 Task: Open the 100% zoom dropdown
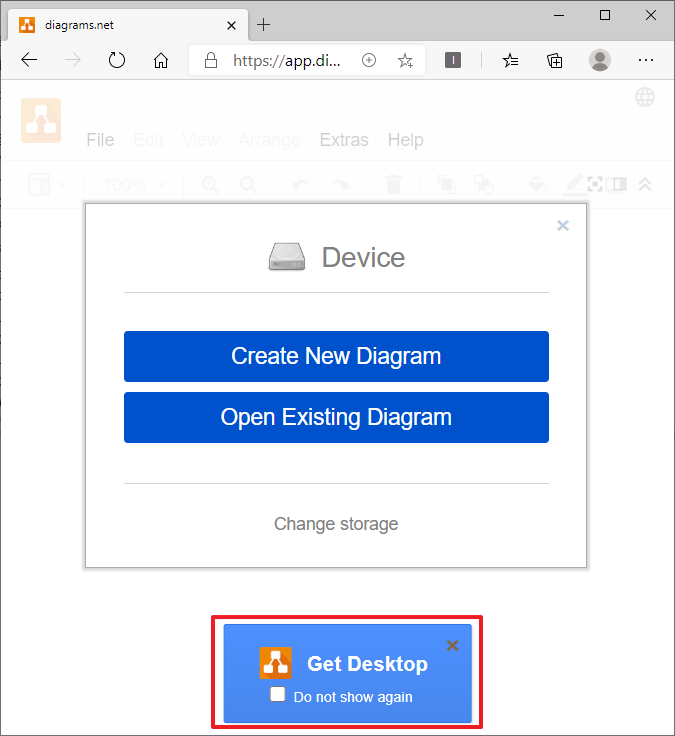click(134, 184)
